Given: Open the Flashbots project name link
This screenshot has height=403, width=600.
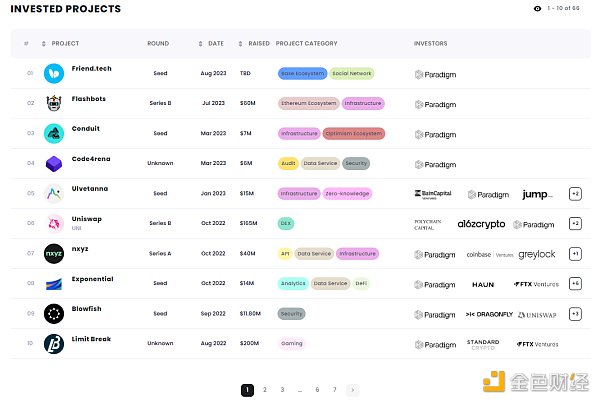Looking at the screenshot, I should (89, 99).
